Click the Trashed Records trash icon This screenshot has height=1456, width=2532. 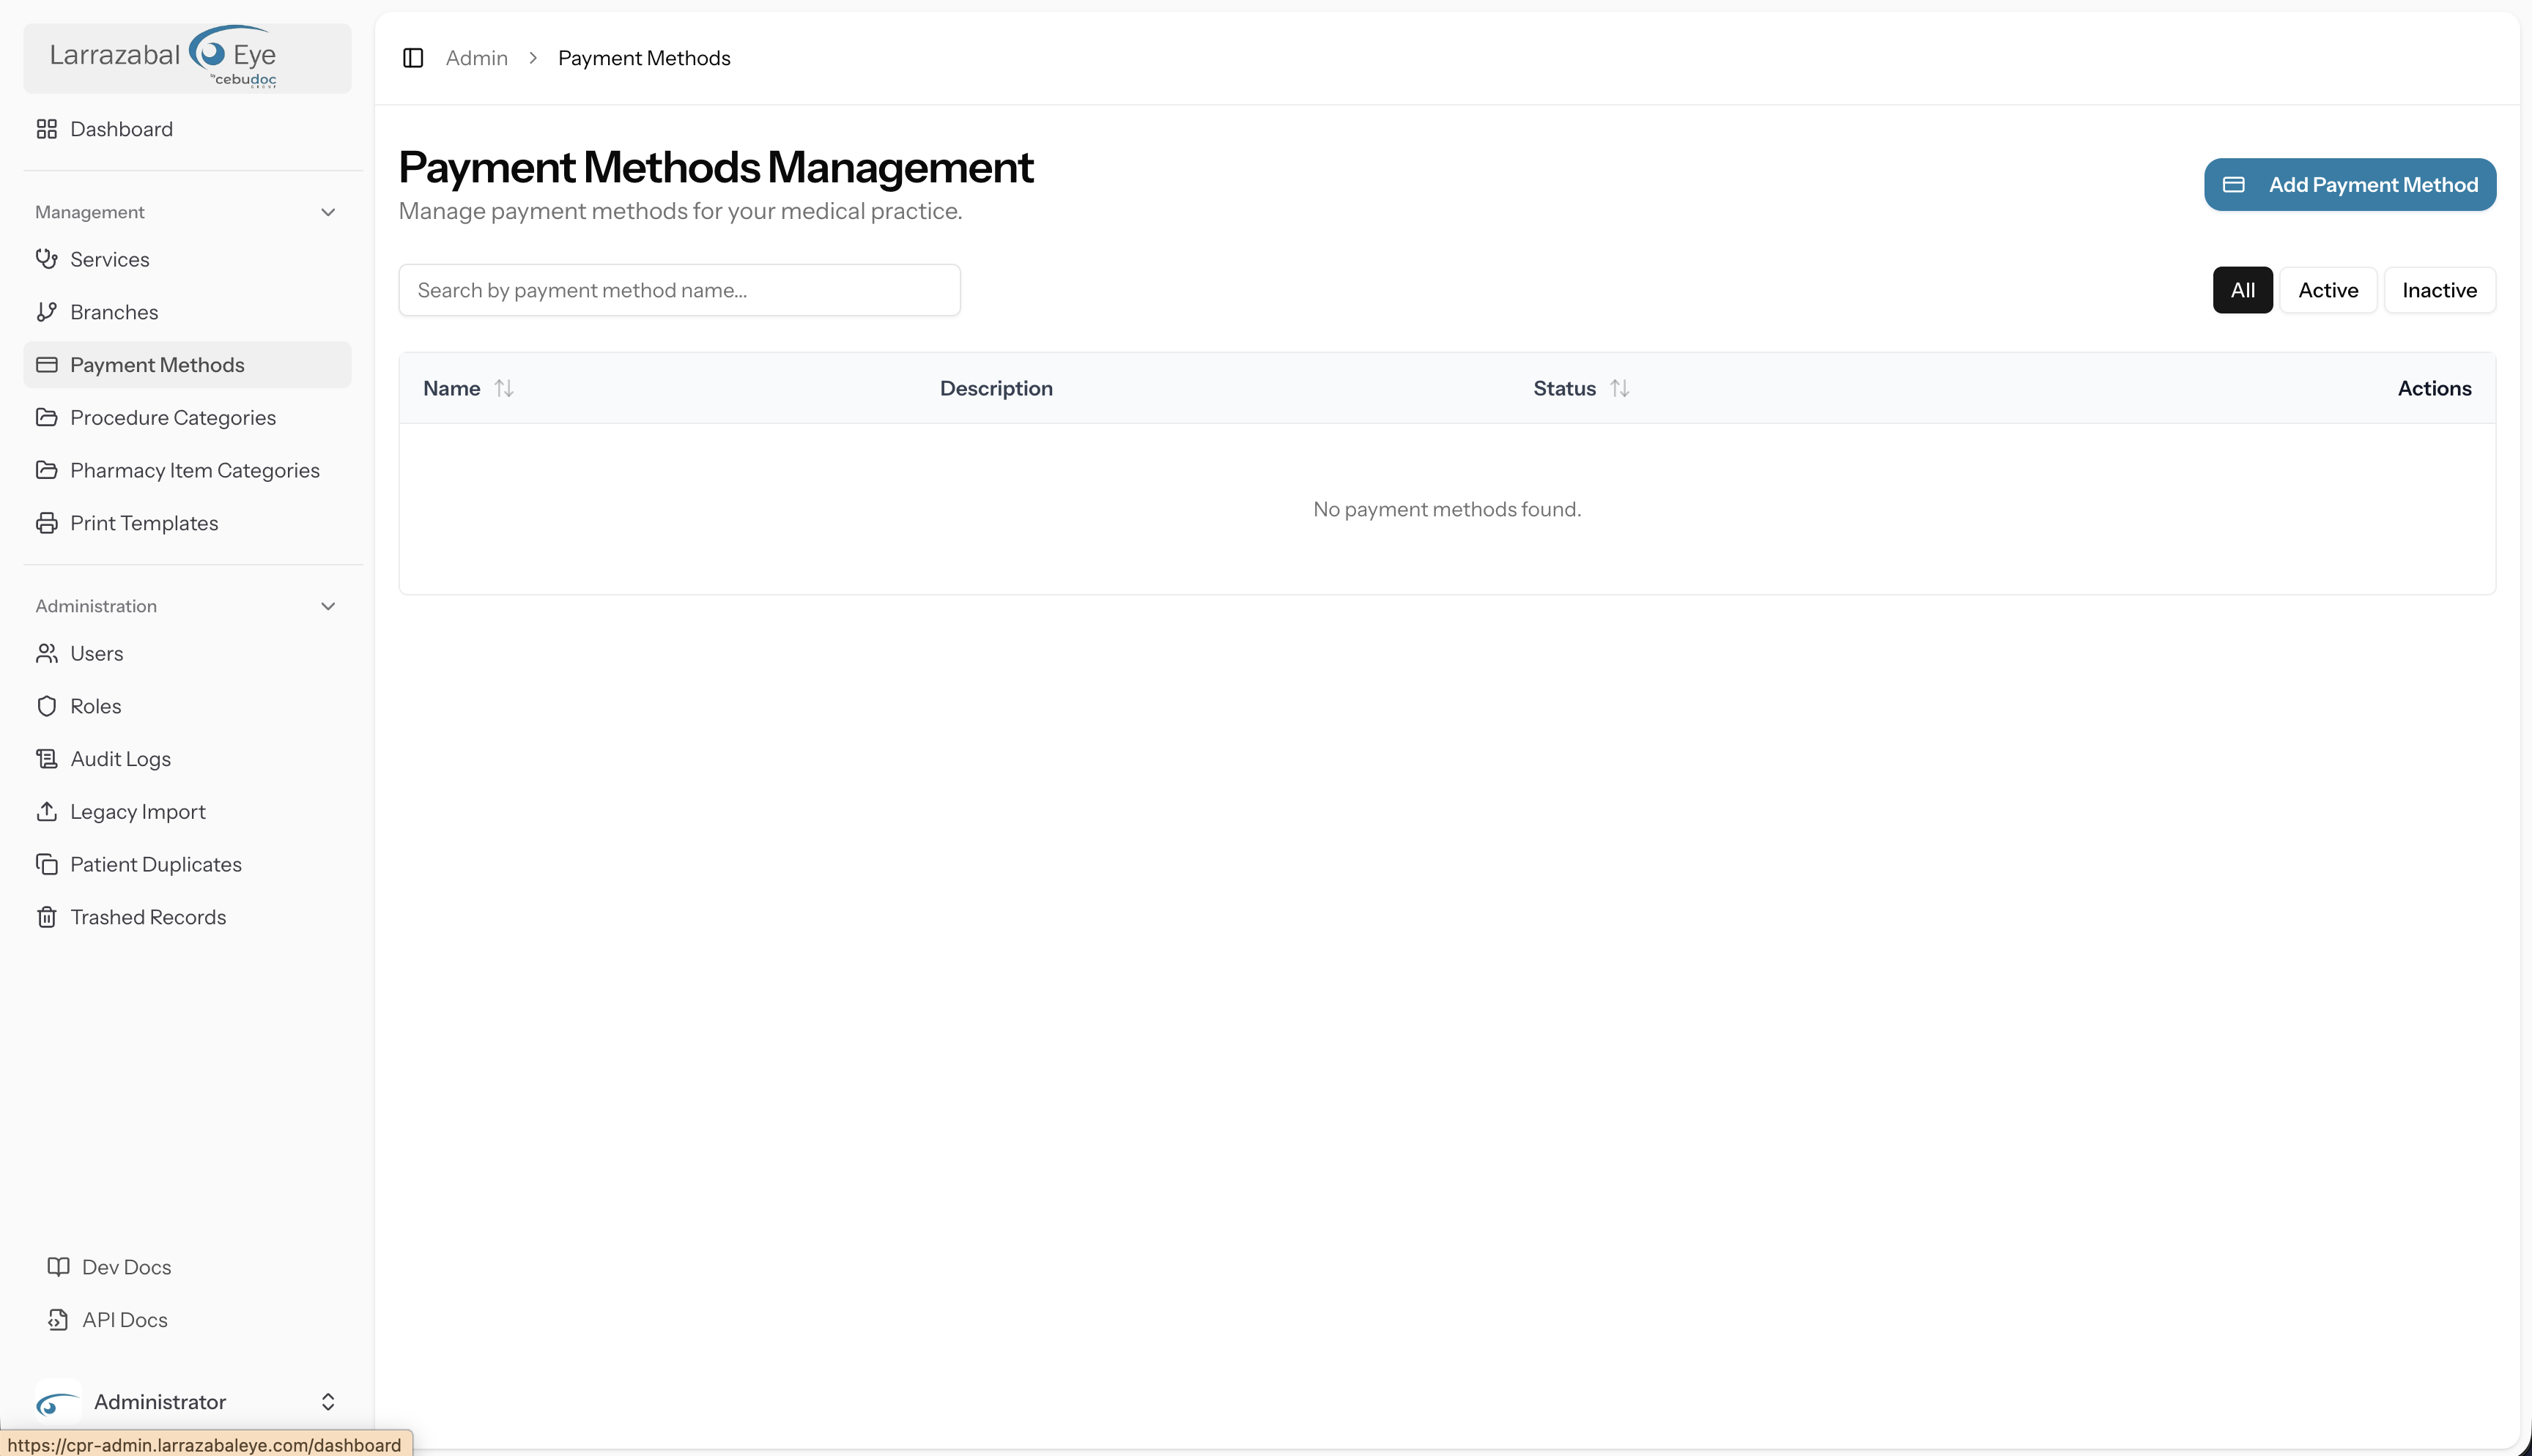[x=46, y=917]
